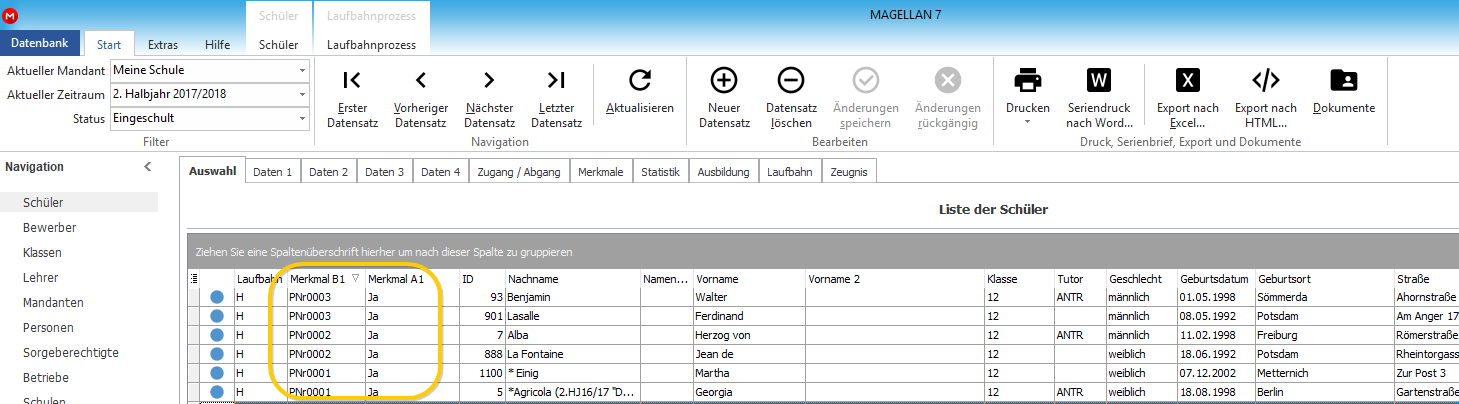1459x404 pixels.
Task: Refresh the list with Aktualisieren
Action: (640, 90)
